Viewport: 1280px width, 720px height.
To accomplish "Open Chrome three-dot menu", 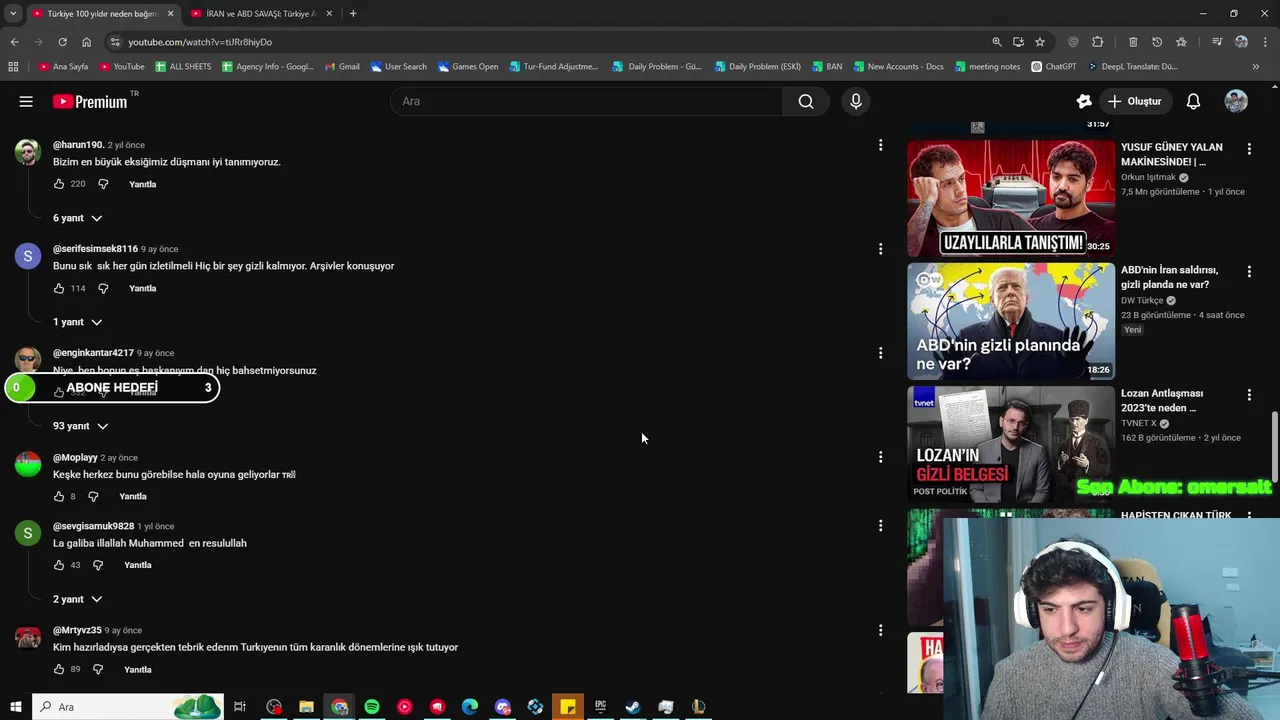I will (1265, 42).
